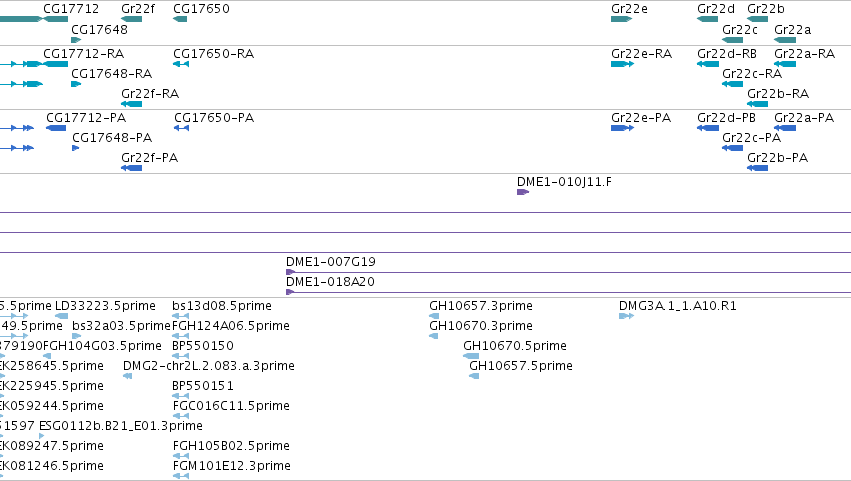Click the Gr22a-RA transcript label
851x481 pixels.
coord(804,54)
